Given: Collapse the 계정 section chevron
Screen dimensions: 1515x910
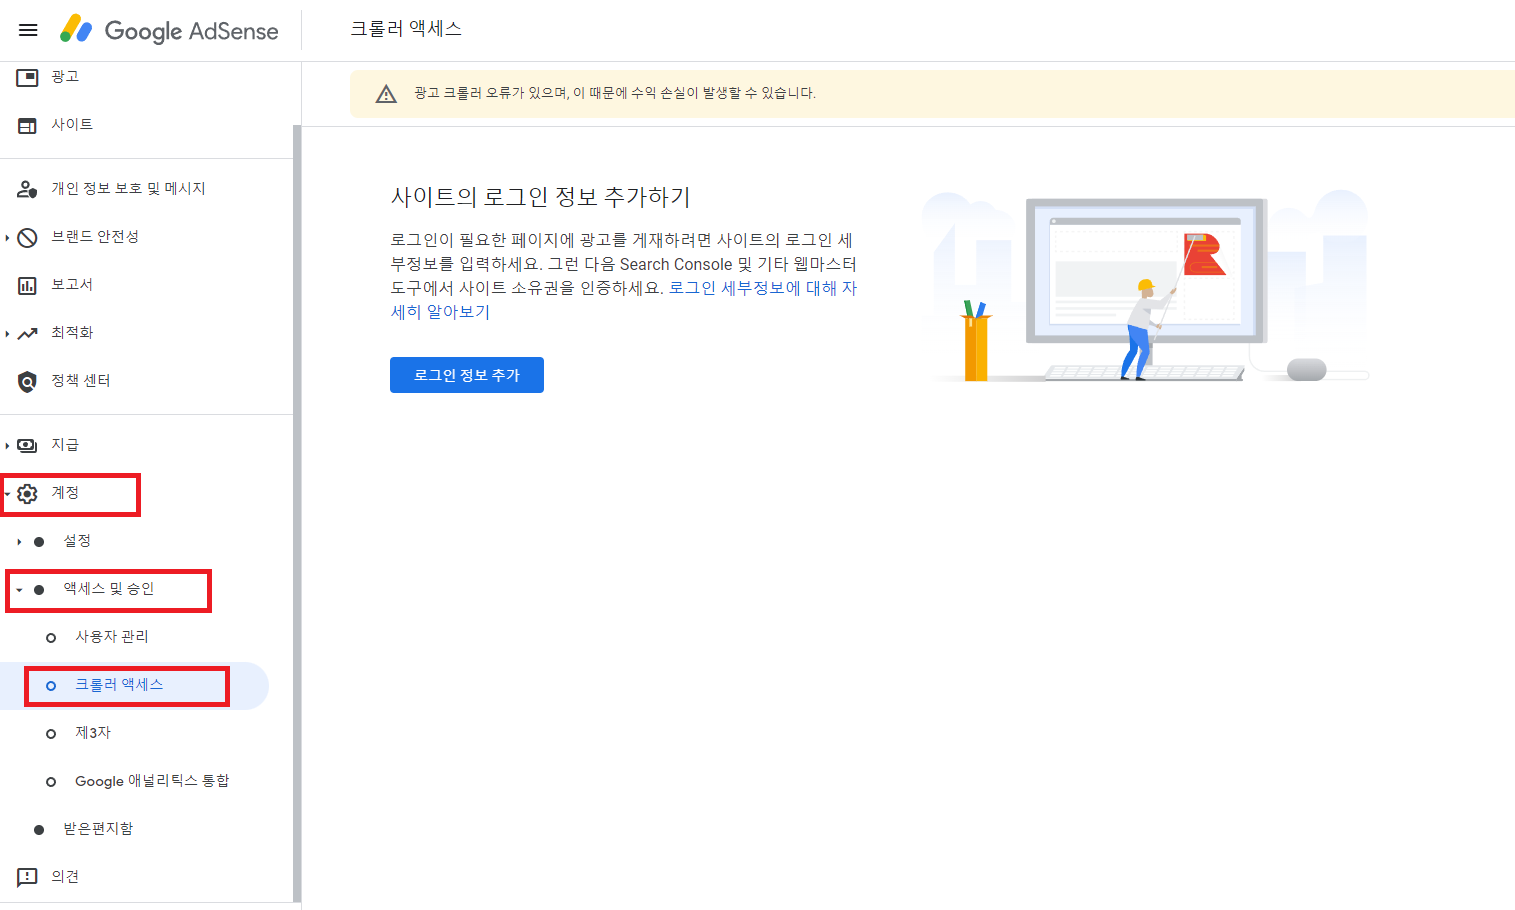Looking at the screenshot, I should point(9,493).
